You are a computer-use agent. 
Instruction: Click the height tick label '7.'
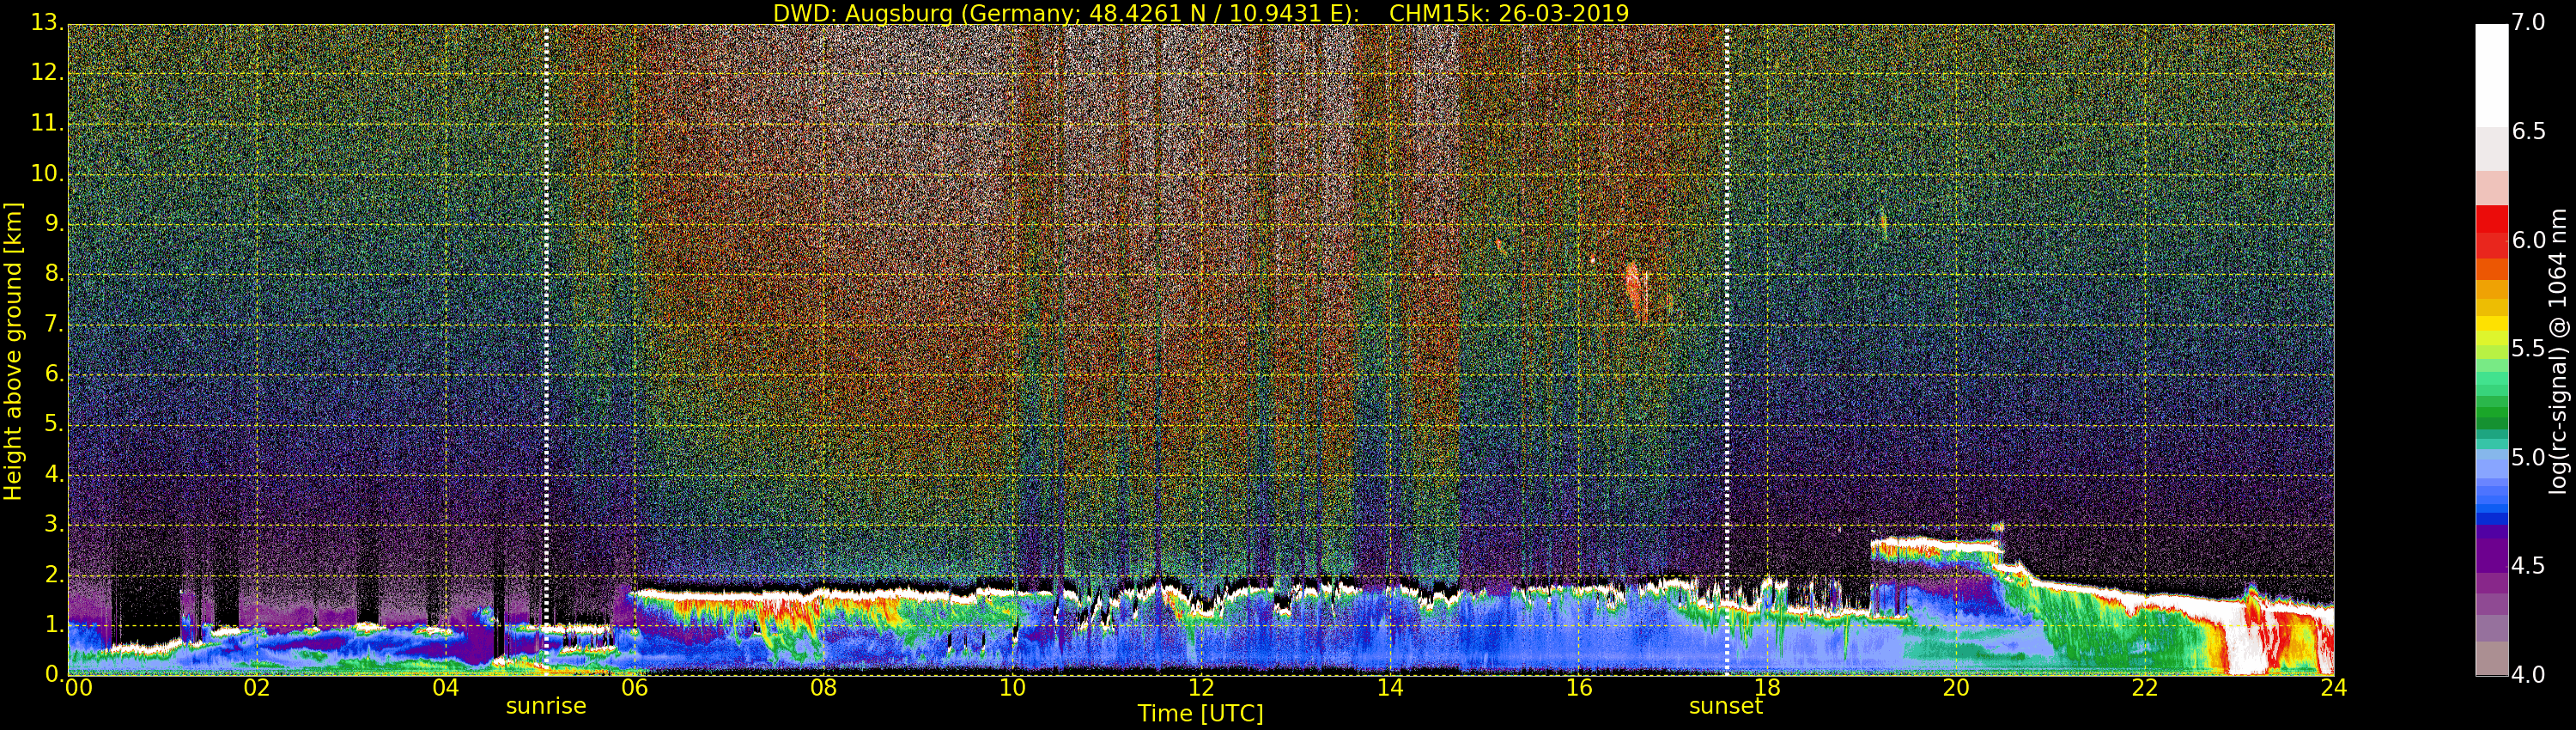[54, 323]
